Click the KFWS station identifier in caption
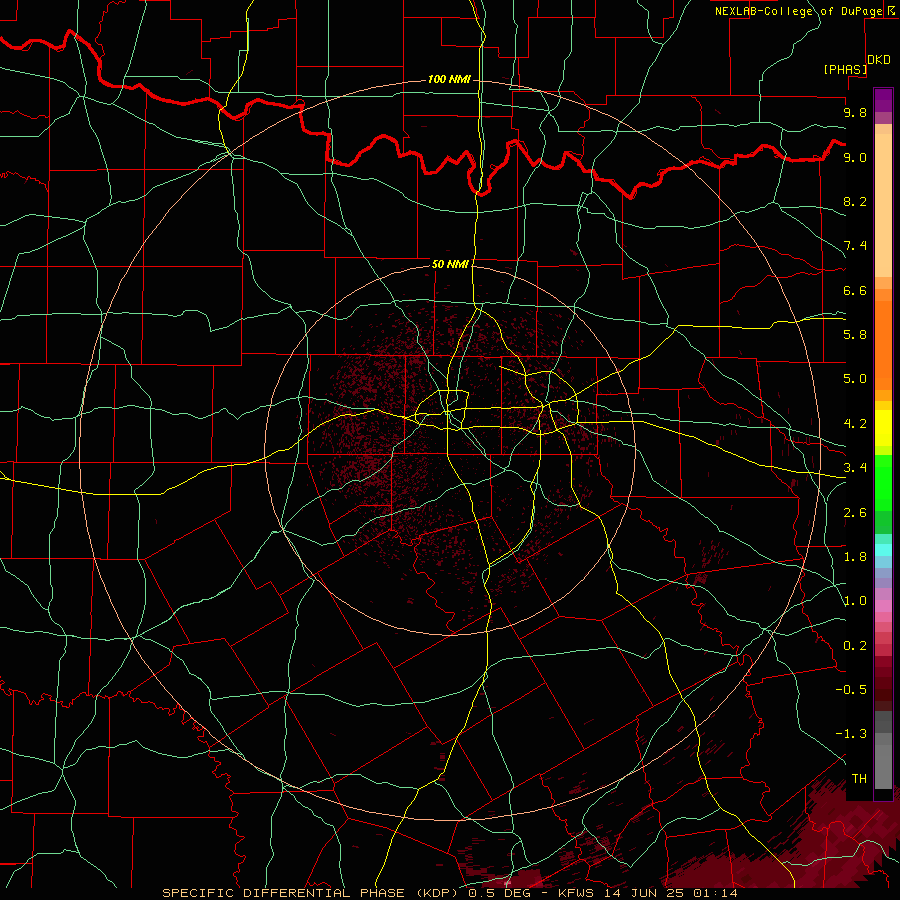This screenshot has height=900, width=900. tap(577, 893)
